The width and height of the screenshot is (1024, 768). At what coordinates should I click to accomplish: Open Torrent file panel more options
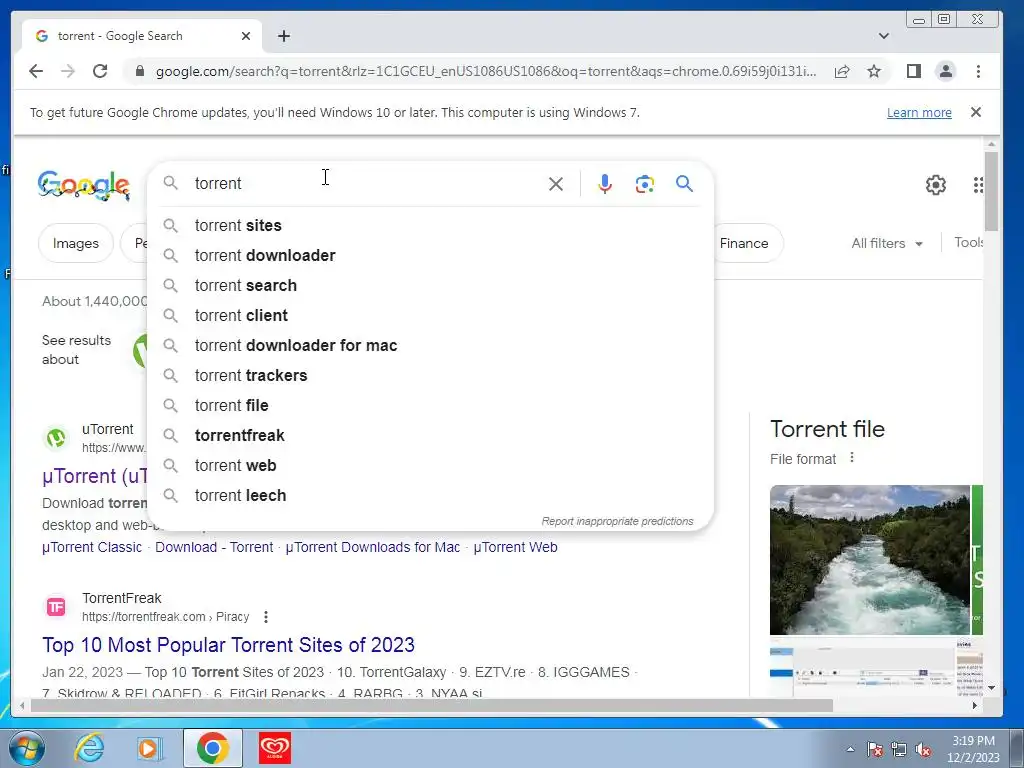(x=852, y=458)
